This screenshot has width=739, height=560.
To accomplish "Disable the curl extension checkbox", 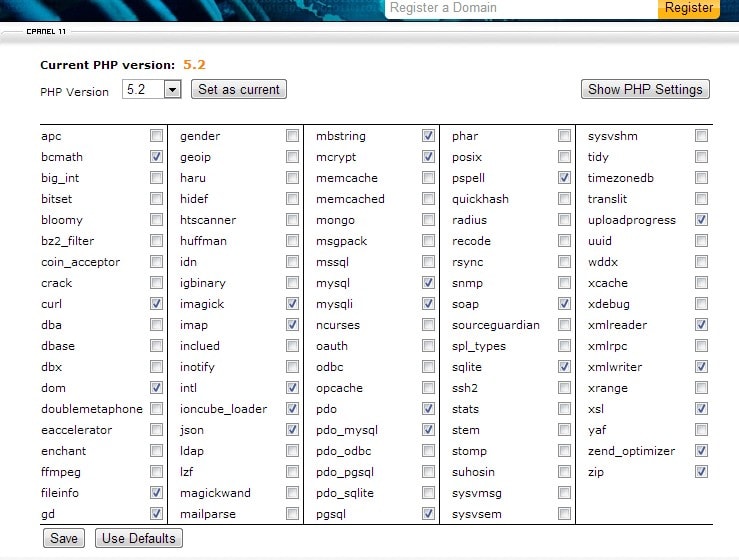I will 157,304.
